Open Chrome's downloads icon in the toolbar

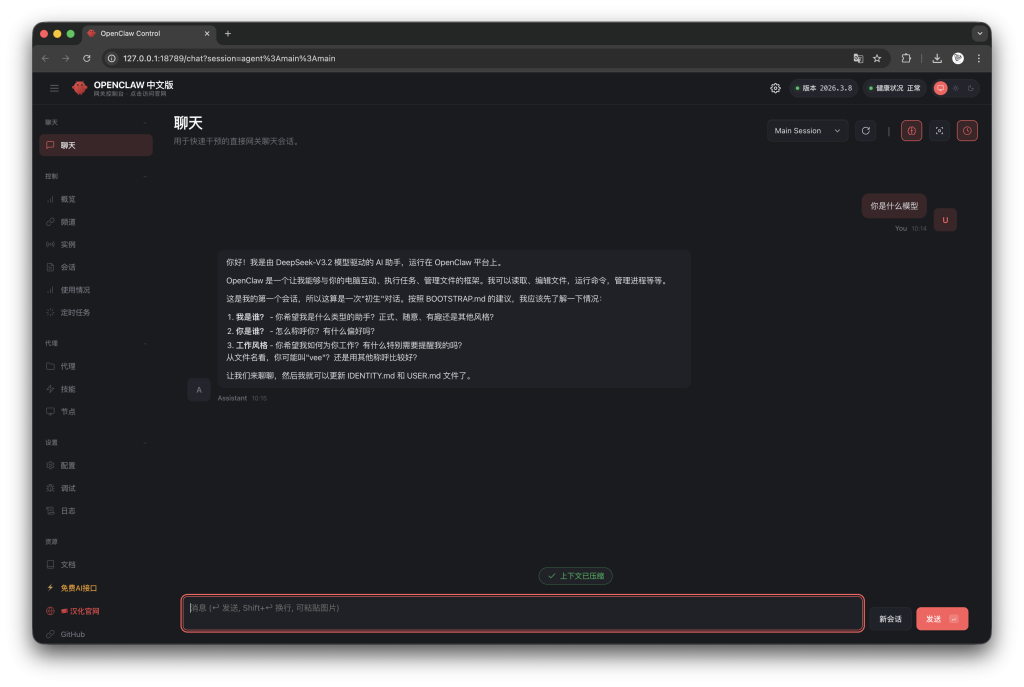[x=937, y=58]
